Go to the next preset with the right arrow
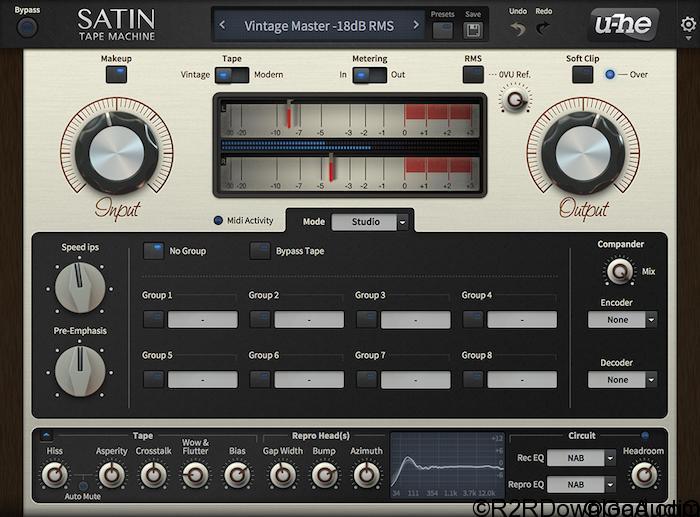Image resolution: width=700 pixels, height=517 pixels. [416, 25]
